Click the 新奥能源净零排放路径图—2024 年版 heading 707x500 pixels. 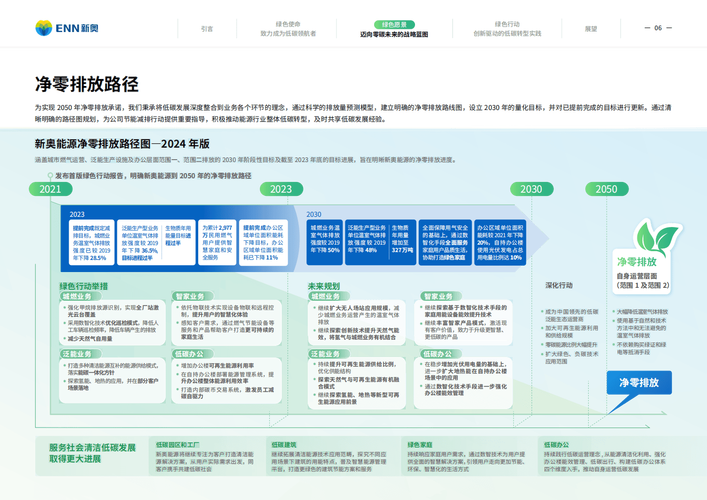click(x=122, y=144)
